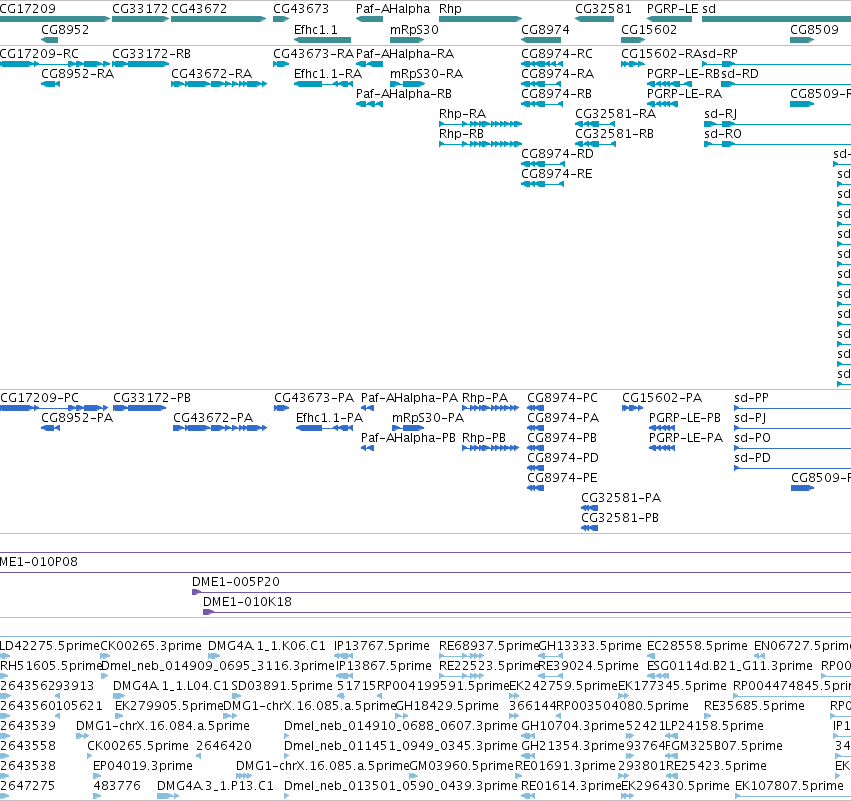Viewport: 851px width, 801px height.
Task: Select EST EP04019.3prime
Action: click(x=143, y=766)
